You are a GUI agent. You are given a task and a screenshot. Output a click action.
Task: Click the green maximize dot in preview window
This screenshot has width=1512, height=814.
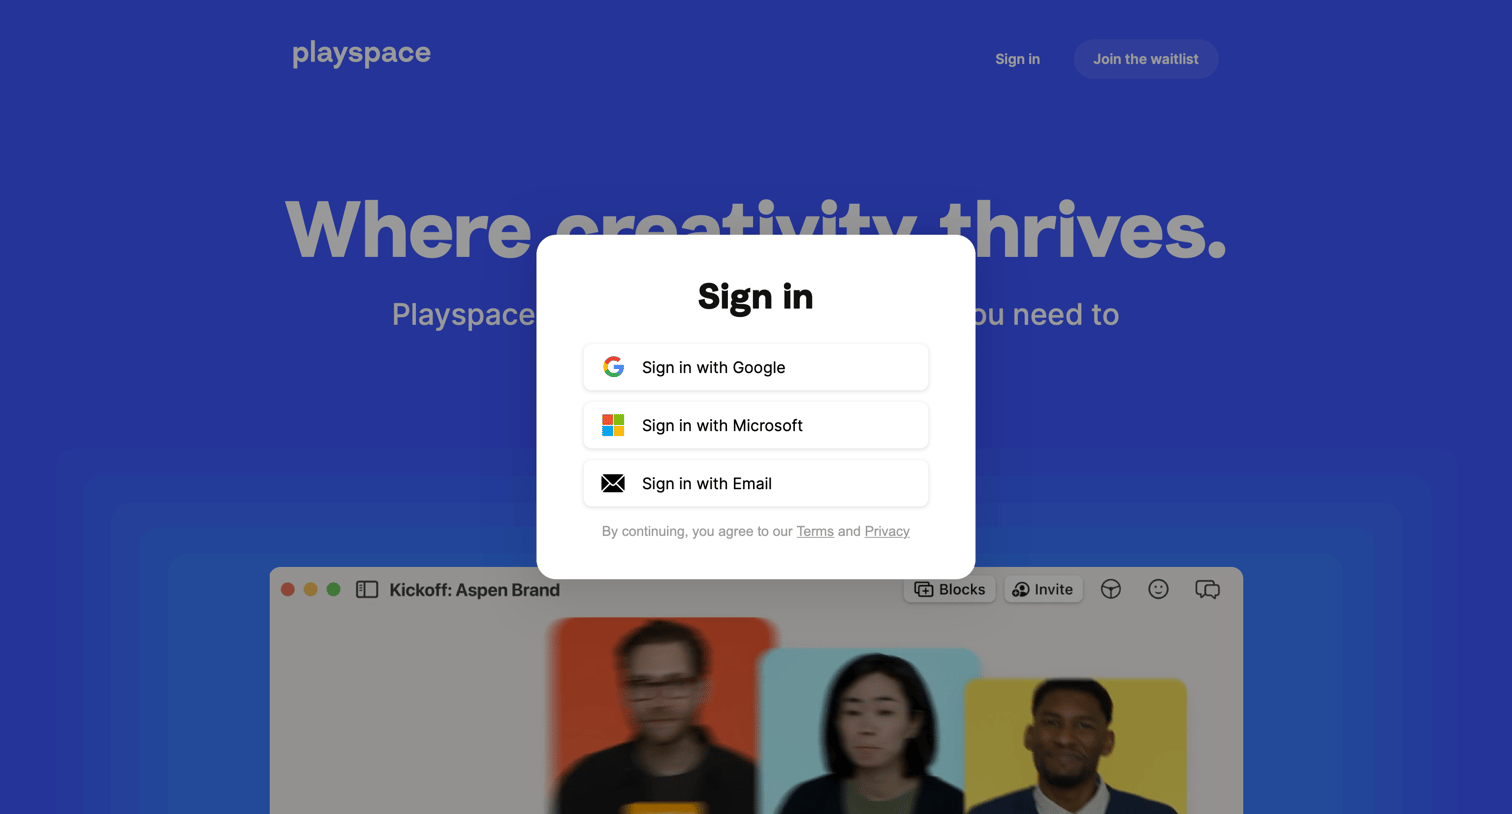(334, 589)
